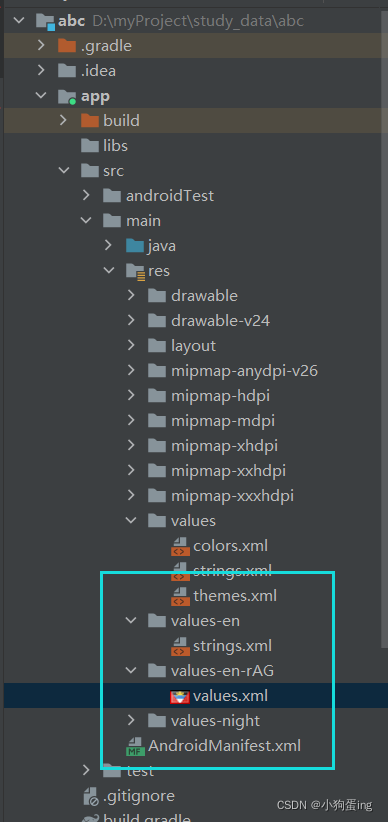
Task: Collapse the values folder arrow
Action: click(x=131, y=521)
